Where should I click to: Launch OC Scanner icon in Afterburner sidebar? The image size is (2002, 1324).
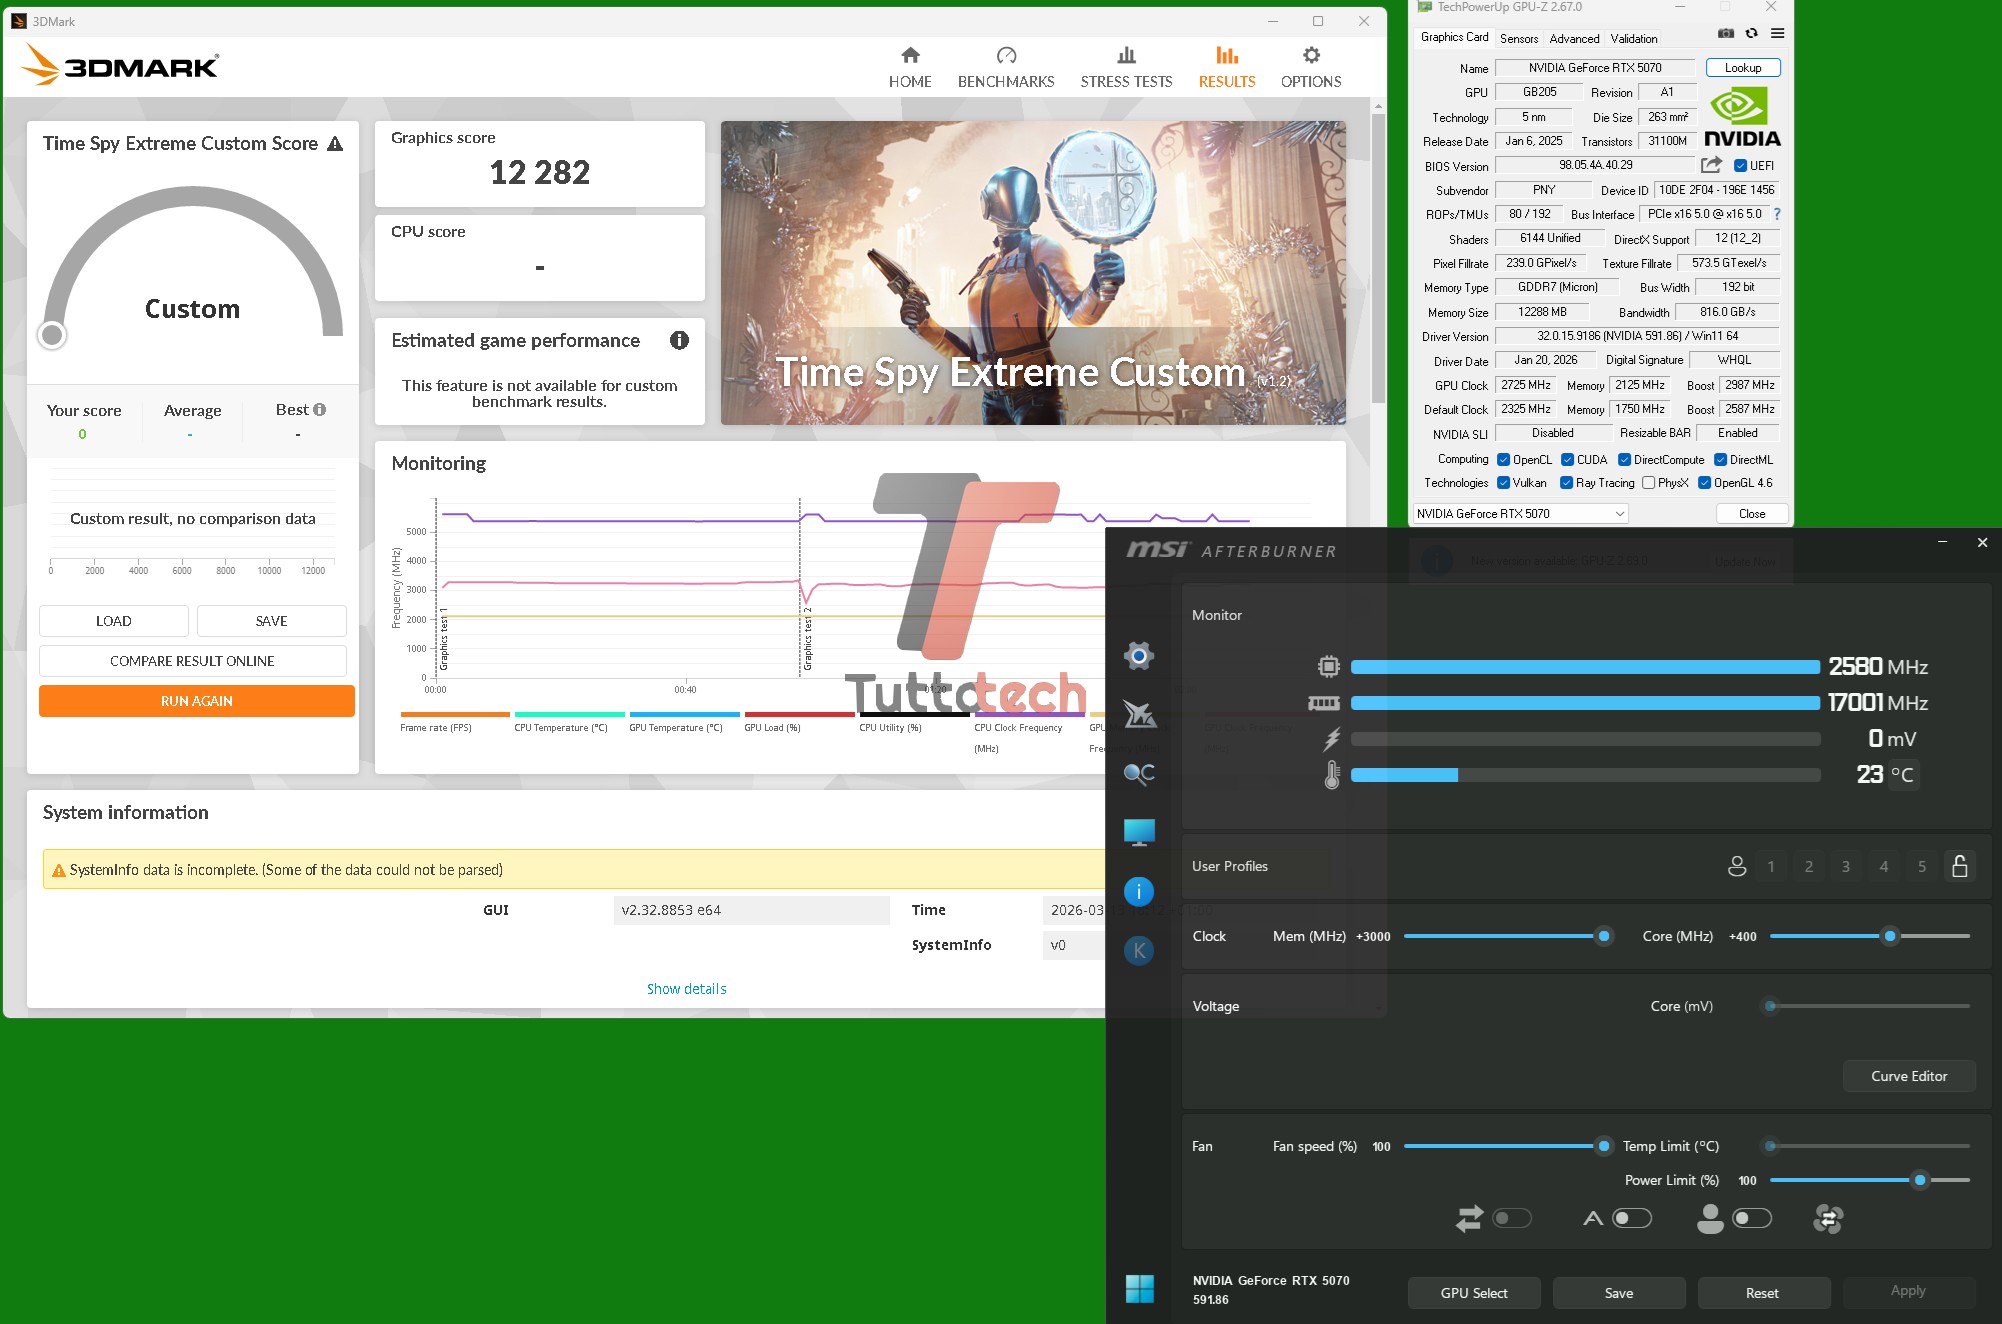(x=1139, y=715)
